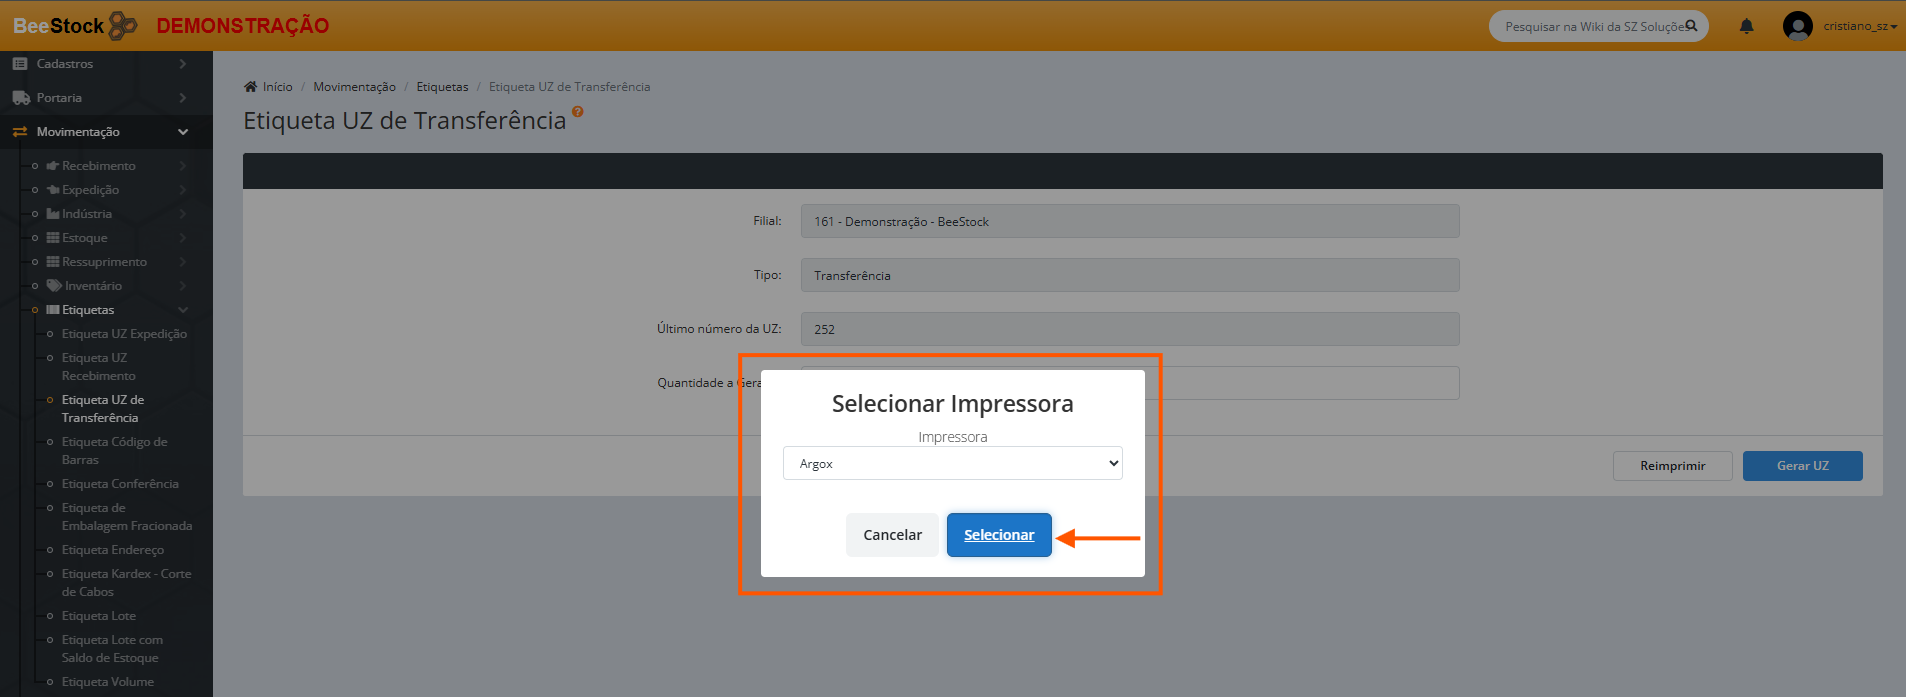This screenshot has width=1906, height=697.
Task: Click the Gerar UZ button
Action: [x=1802, y=466]
